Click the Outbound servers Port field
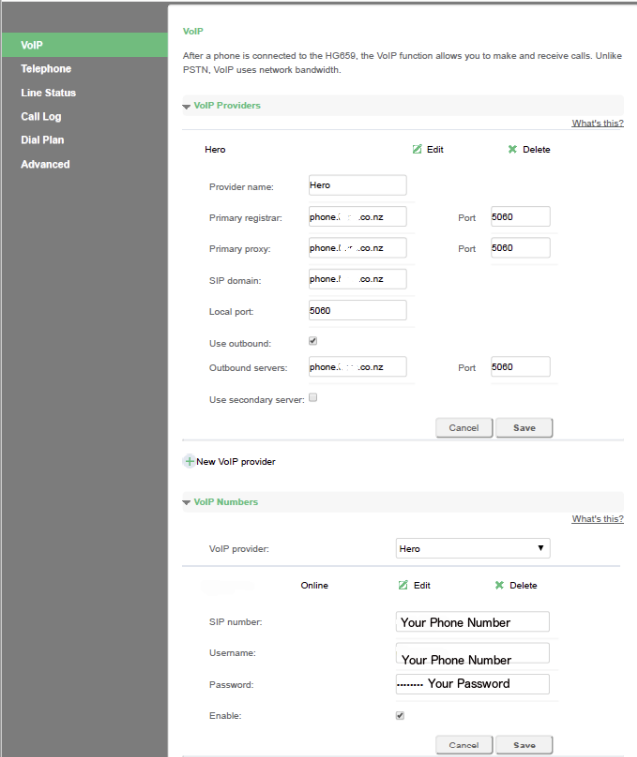The height and width of the screenshot is (757, 637). pyautogui.click(x=521, y=367)
